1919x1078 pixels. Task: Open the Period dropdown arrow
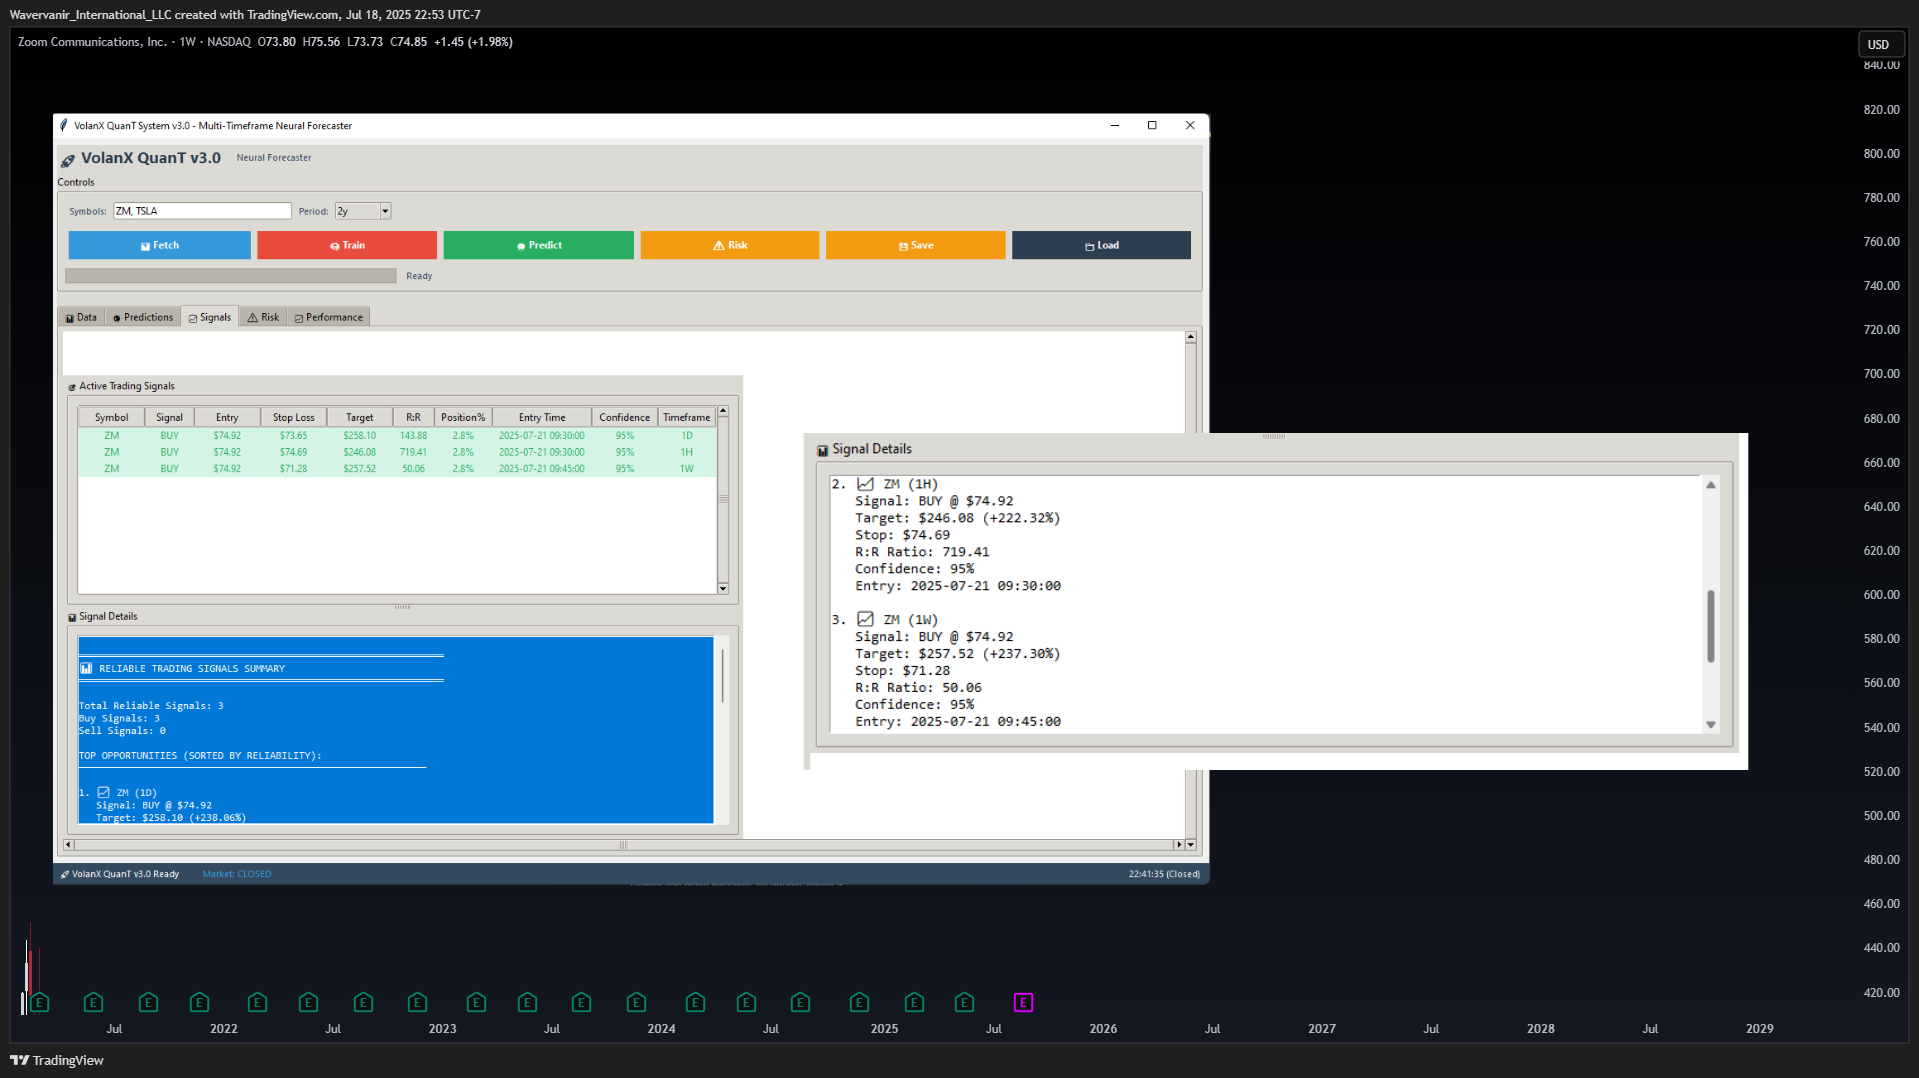coord(385,211)
